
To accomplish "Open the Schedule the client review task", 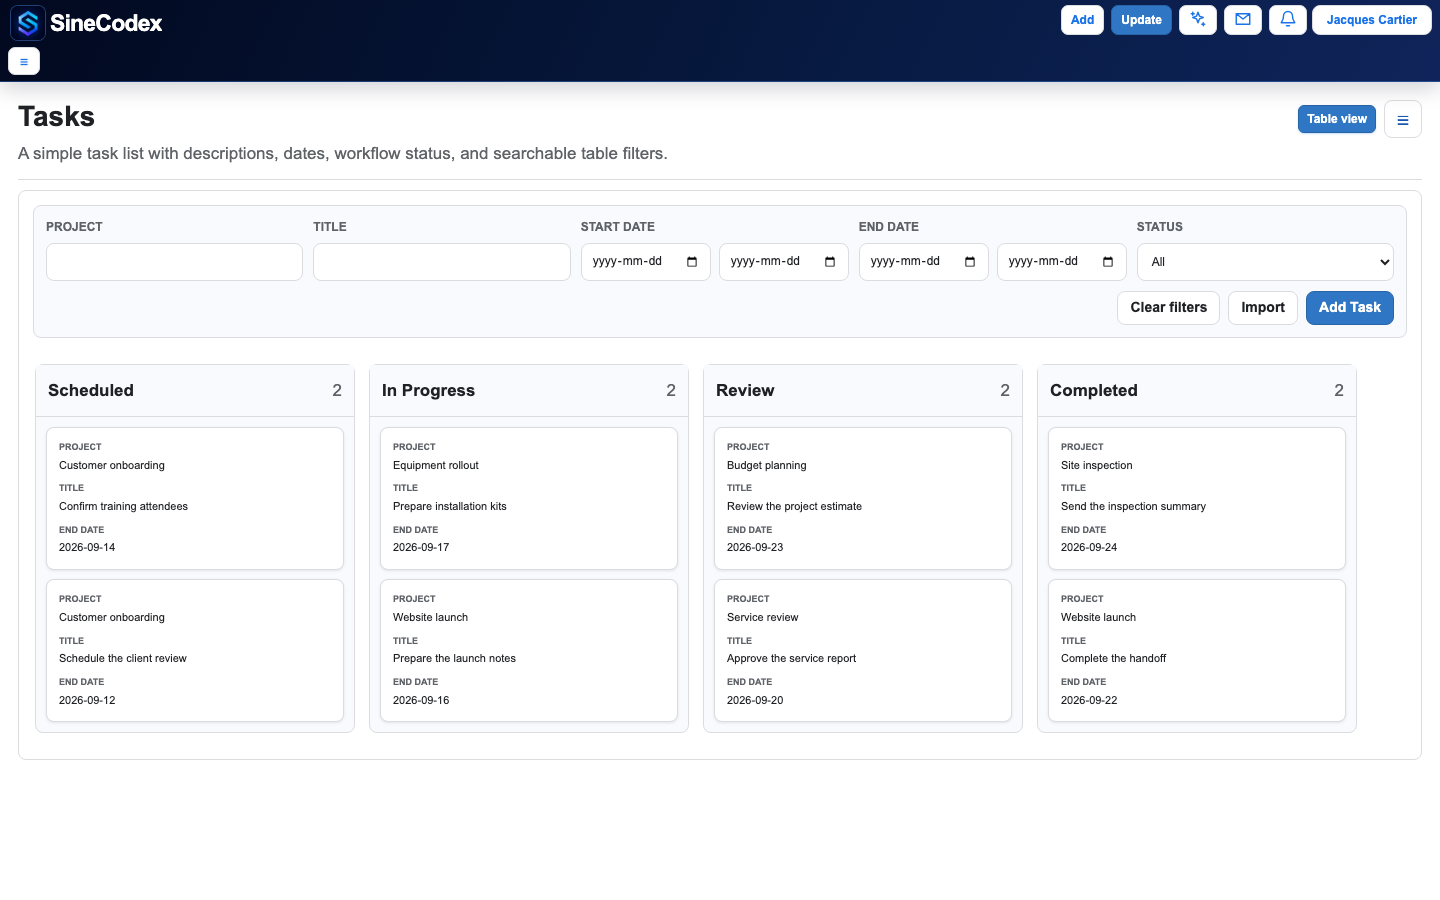I will tap(195, 651).
